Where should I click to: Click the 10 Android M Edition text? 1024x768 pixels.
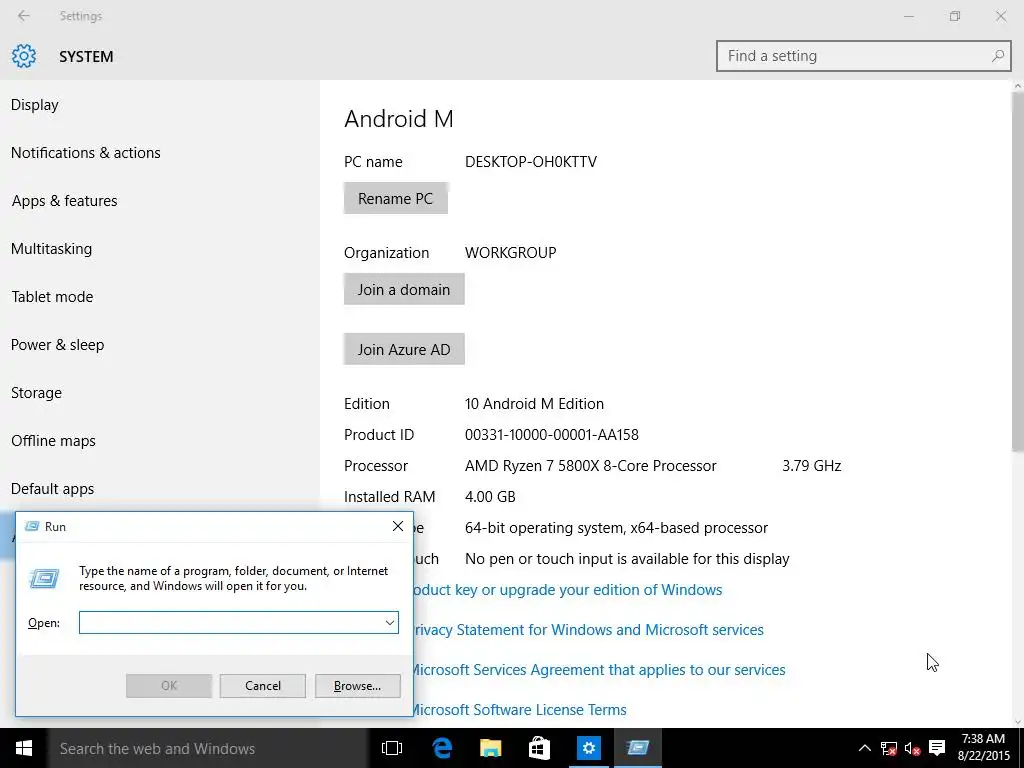click(x=534, y=404)
